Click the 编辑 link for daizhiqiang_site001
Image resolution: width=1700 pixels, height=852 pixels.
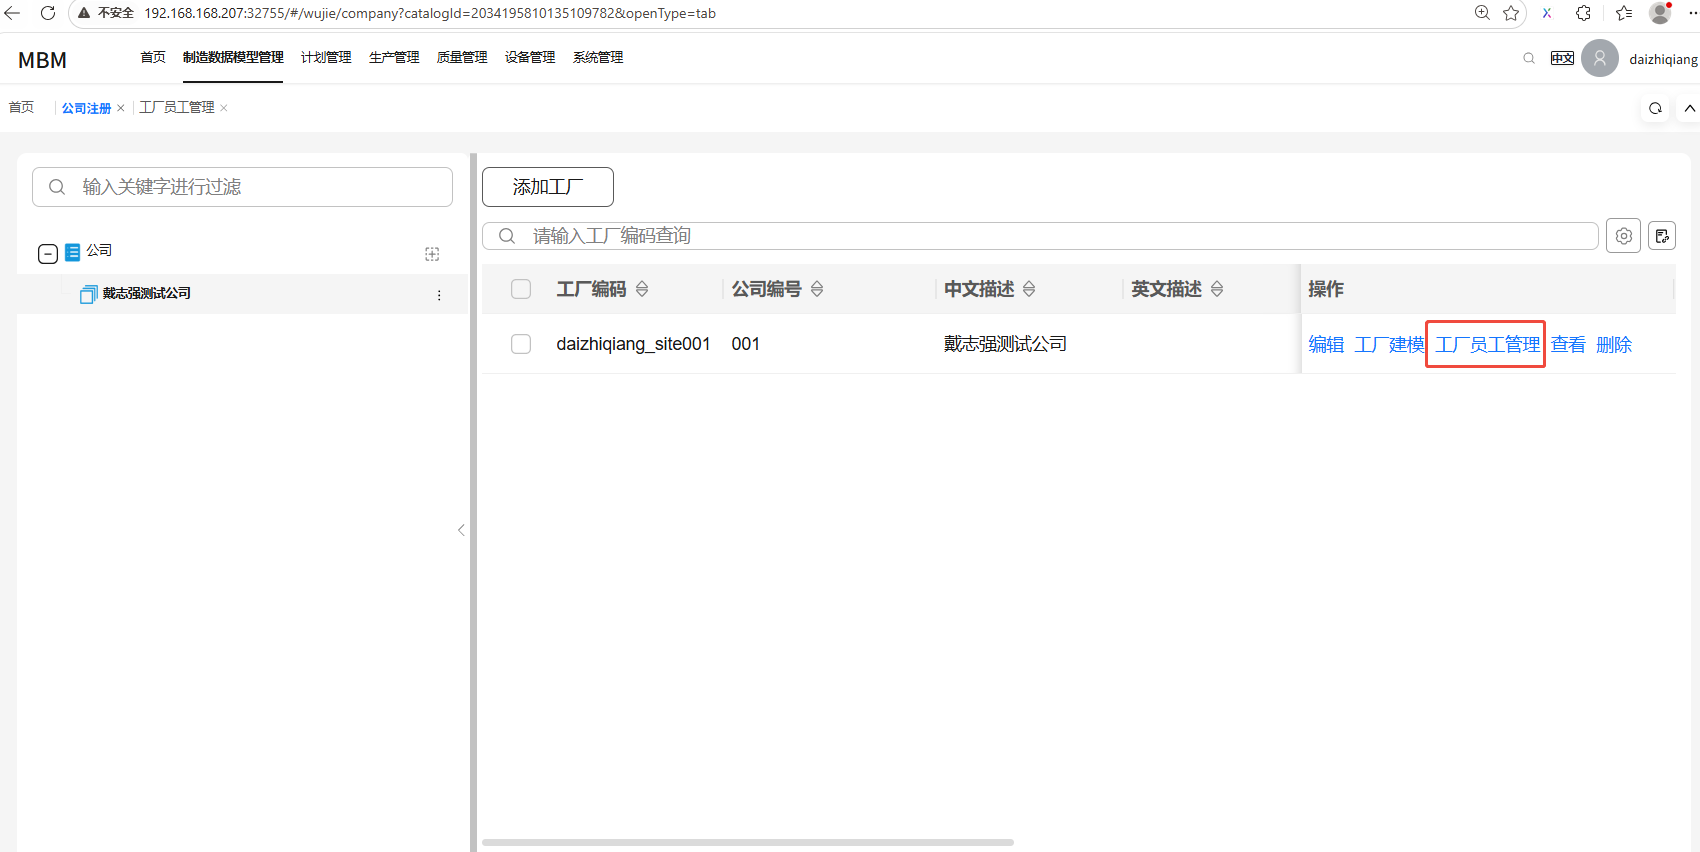pos(1326,344)
